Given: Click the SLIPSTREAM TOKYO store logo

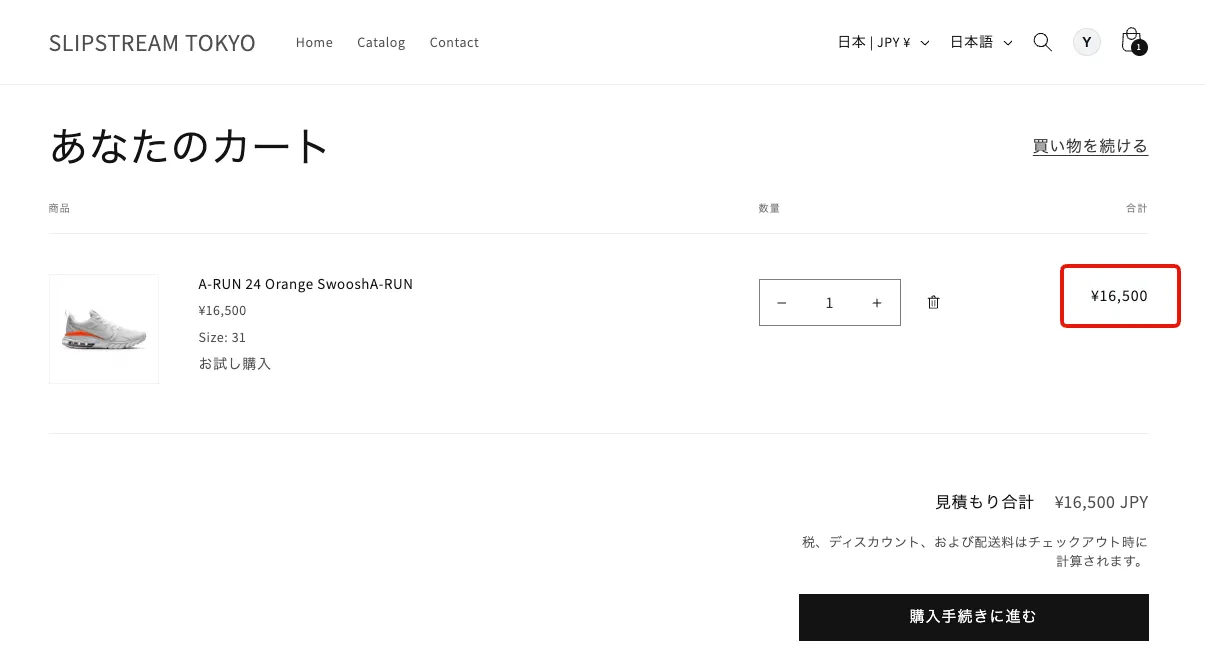Looking at the screenshot, I should click(x=152, y=43).
